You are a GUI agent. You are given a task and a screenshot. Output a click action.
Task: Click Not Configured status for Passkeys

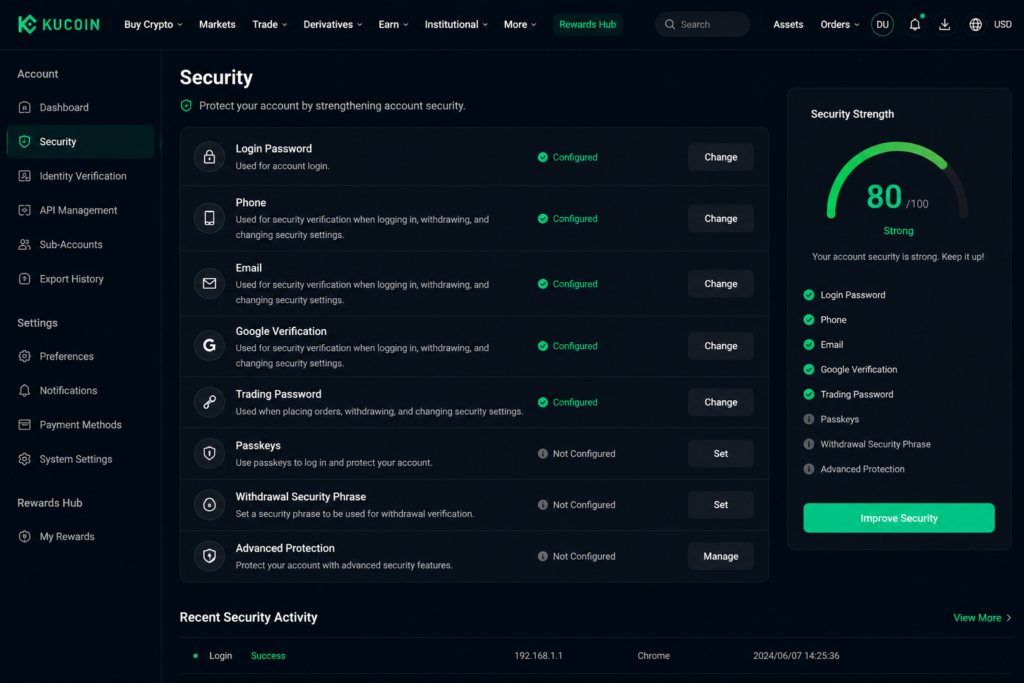pos(577,453)
